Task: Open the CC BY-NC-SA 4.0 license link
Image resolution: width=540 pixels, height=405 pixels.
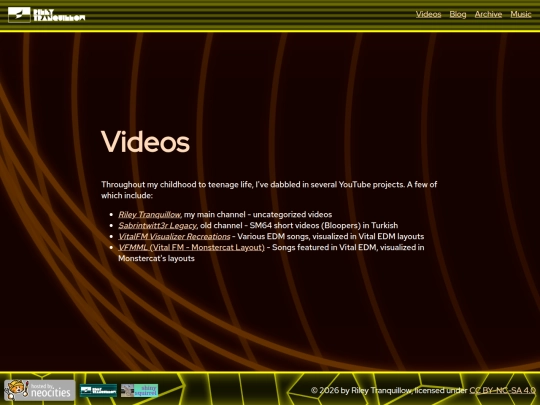Action: (502, 391)
